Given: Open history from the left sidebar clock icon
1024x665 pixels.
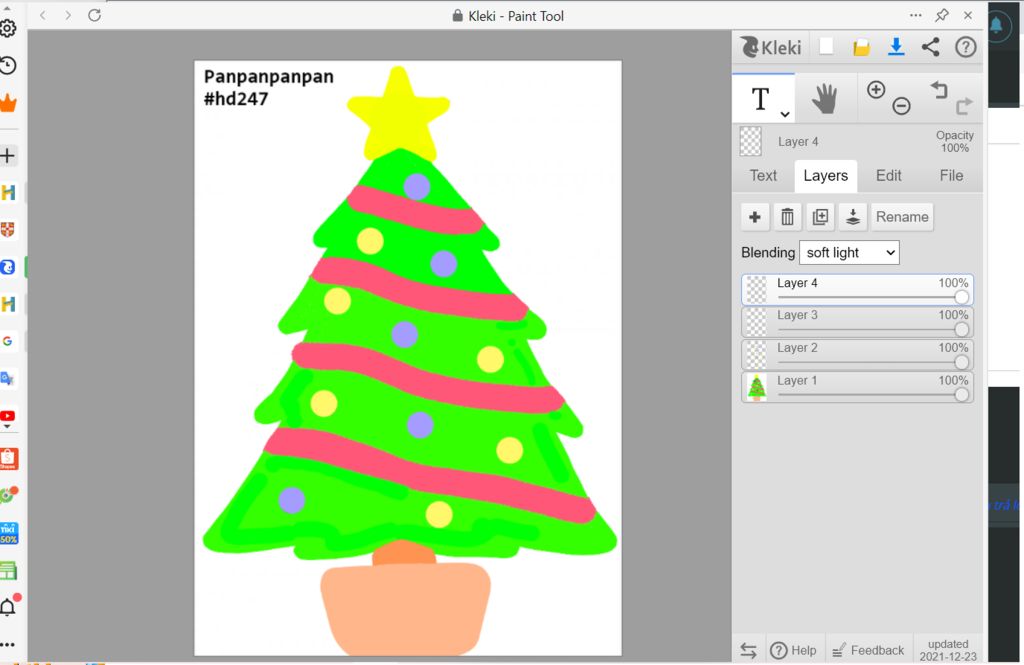Looking at the screenshot, I should [x=8, y=65].
